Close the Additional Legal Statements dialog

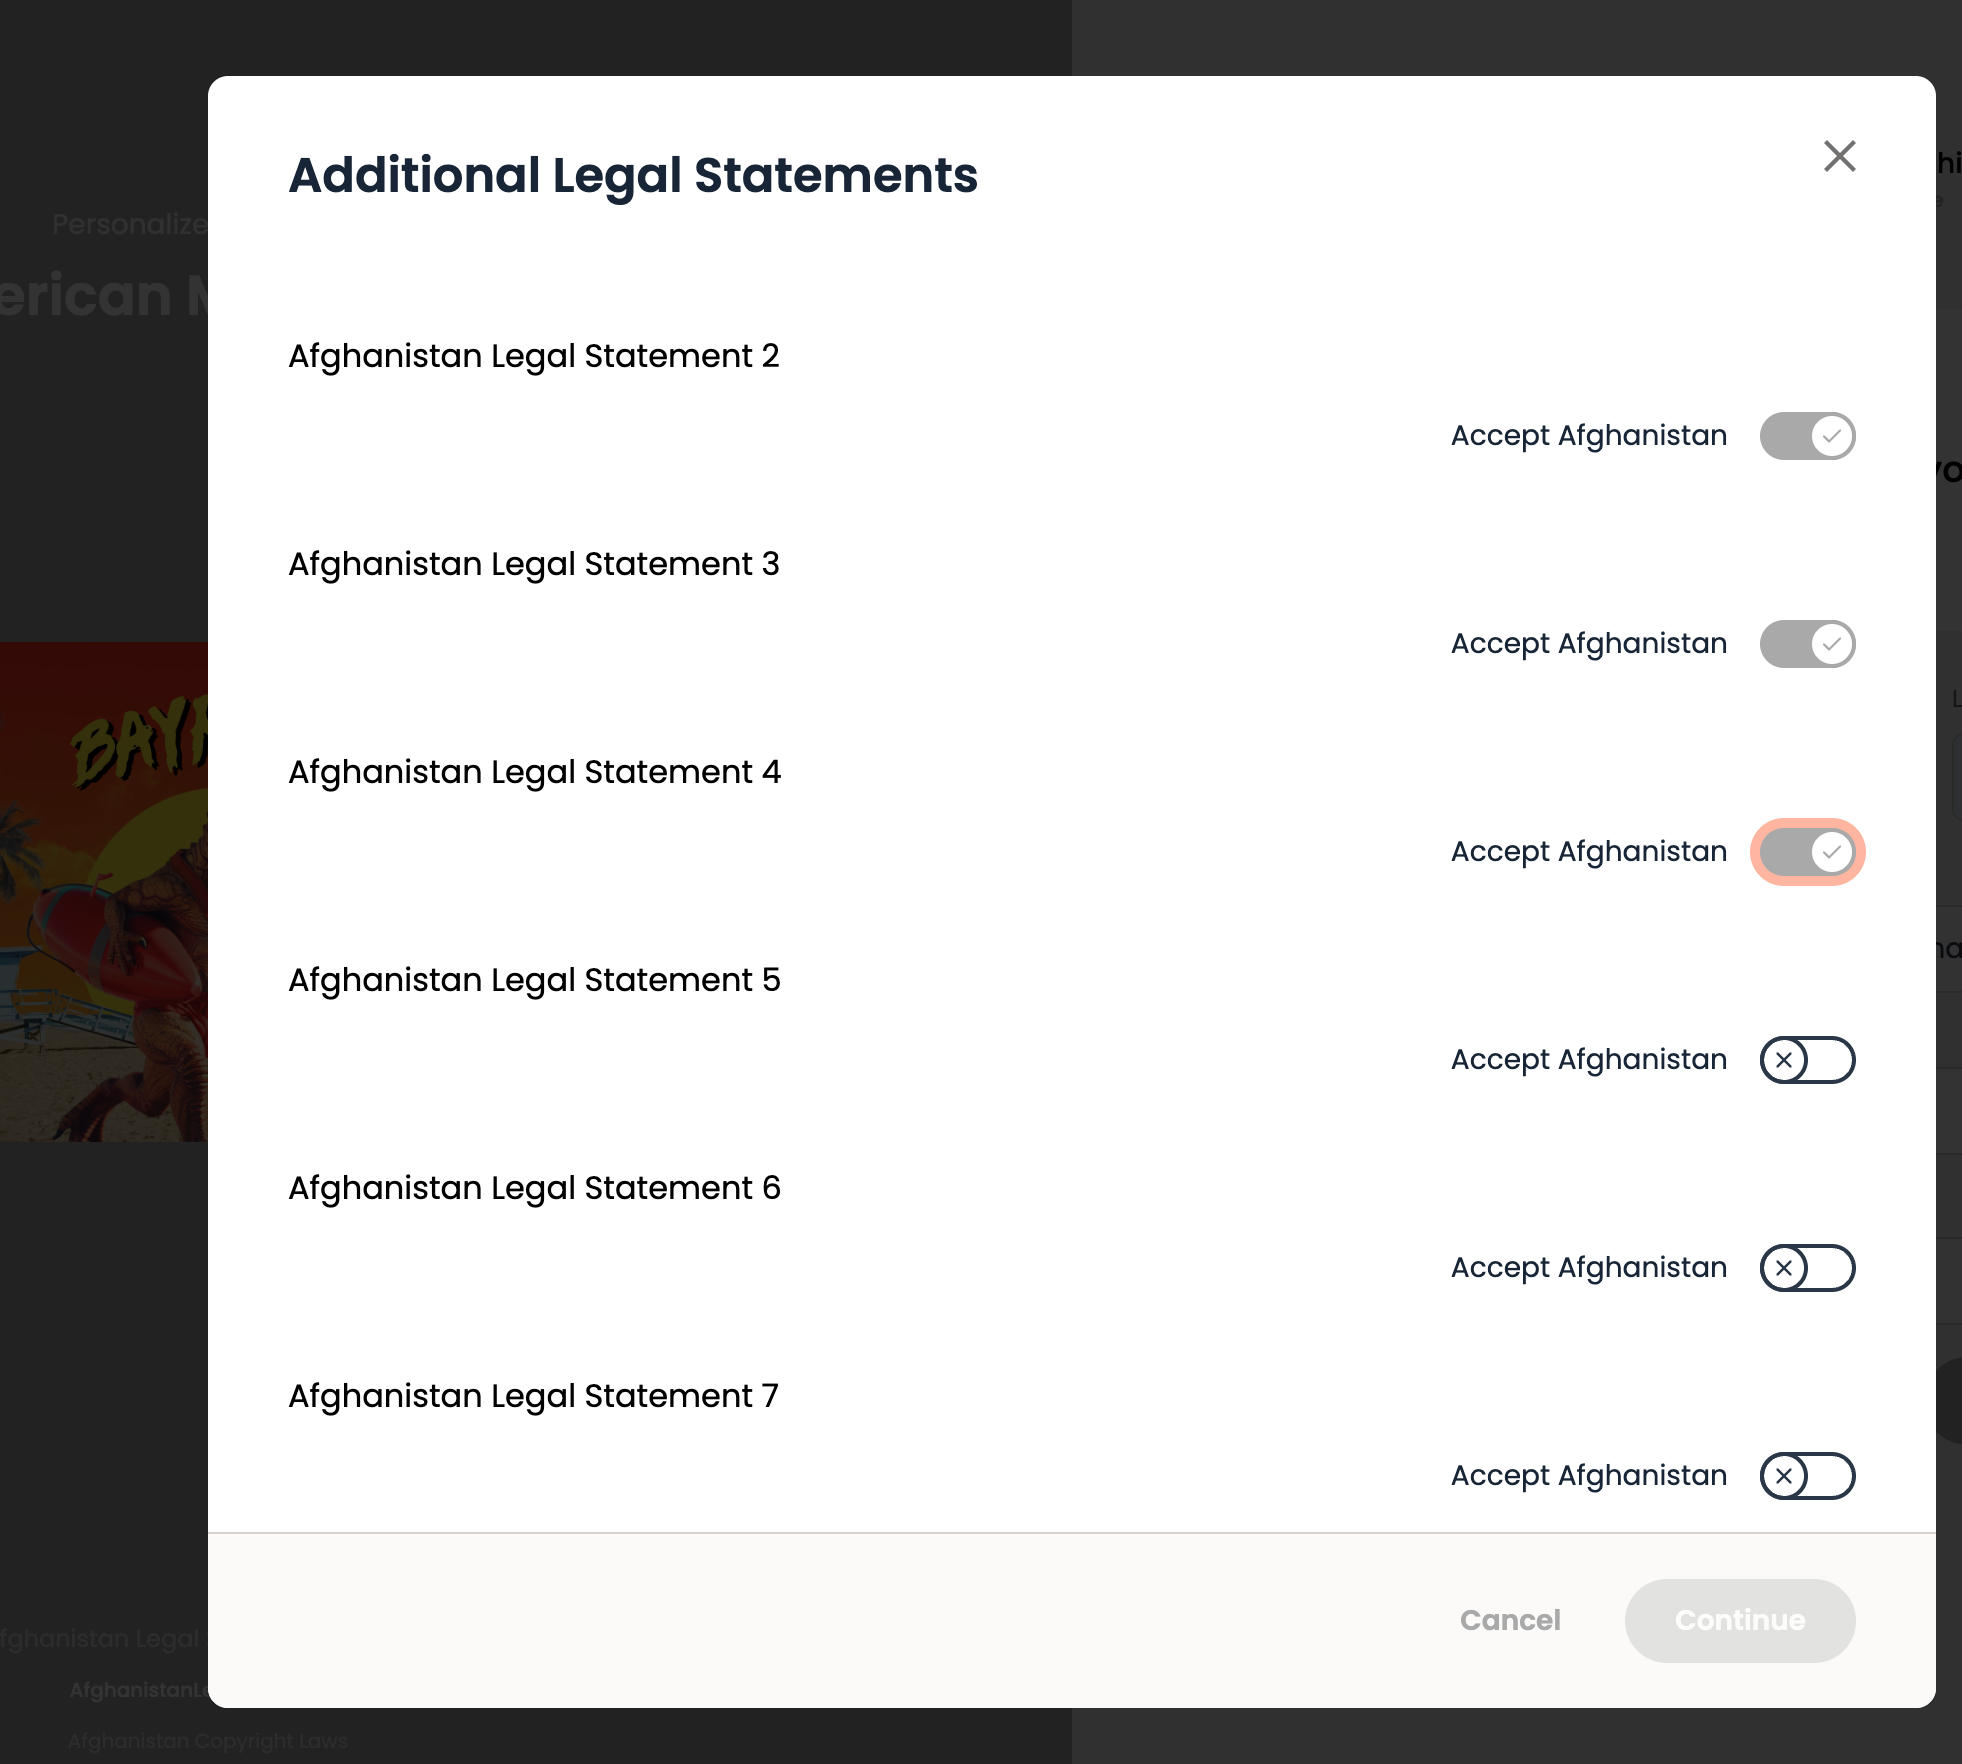pos(1839,156)
